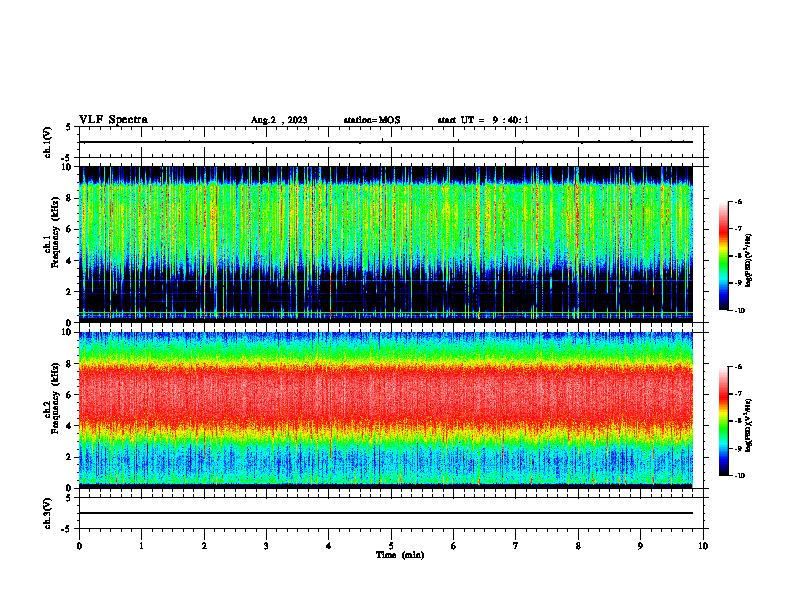Click the ch.1 voltage waveform trace
This screenshot has width=792, height=612.
coord(386,142)
